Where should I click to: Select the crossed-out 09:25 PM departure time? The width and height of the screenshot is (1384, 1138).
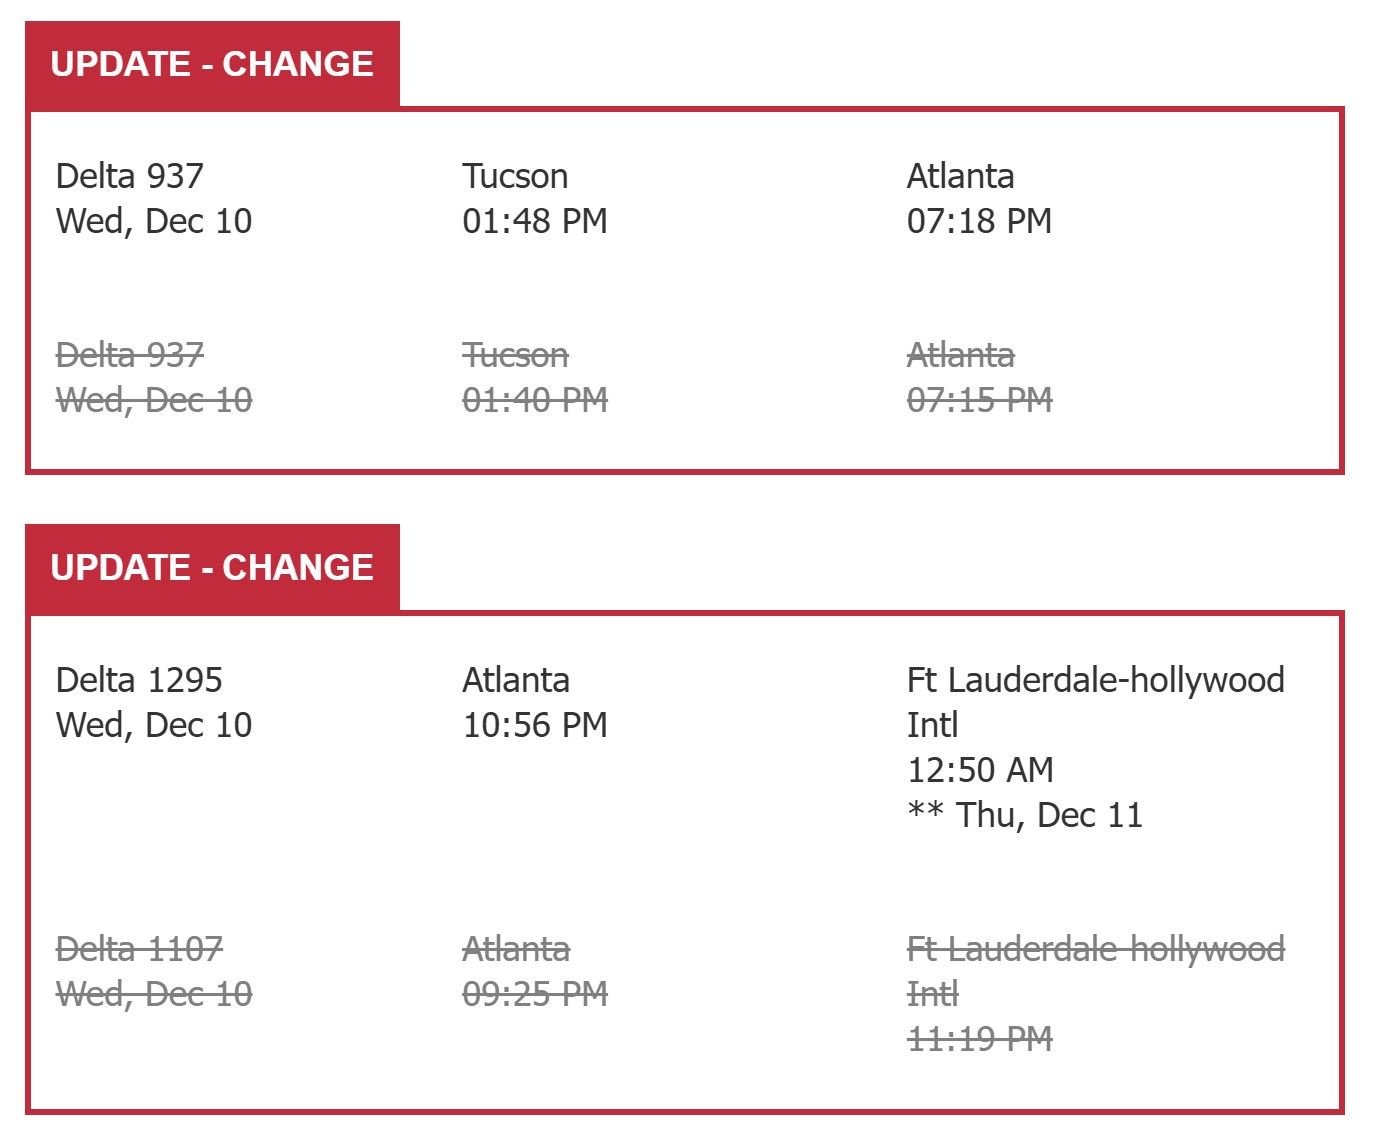pos(535,994)
